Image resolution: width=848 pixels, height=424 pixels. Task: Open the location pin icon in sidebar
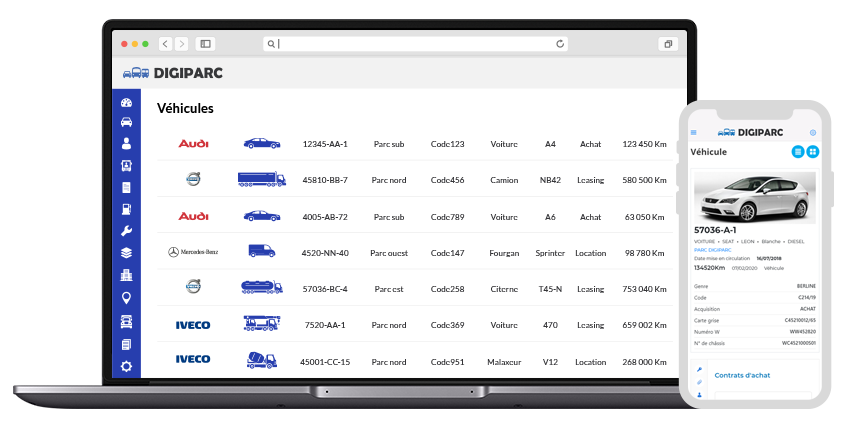click(126, 298)
